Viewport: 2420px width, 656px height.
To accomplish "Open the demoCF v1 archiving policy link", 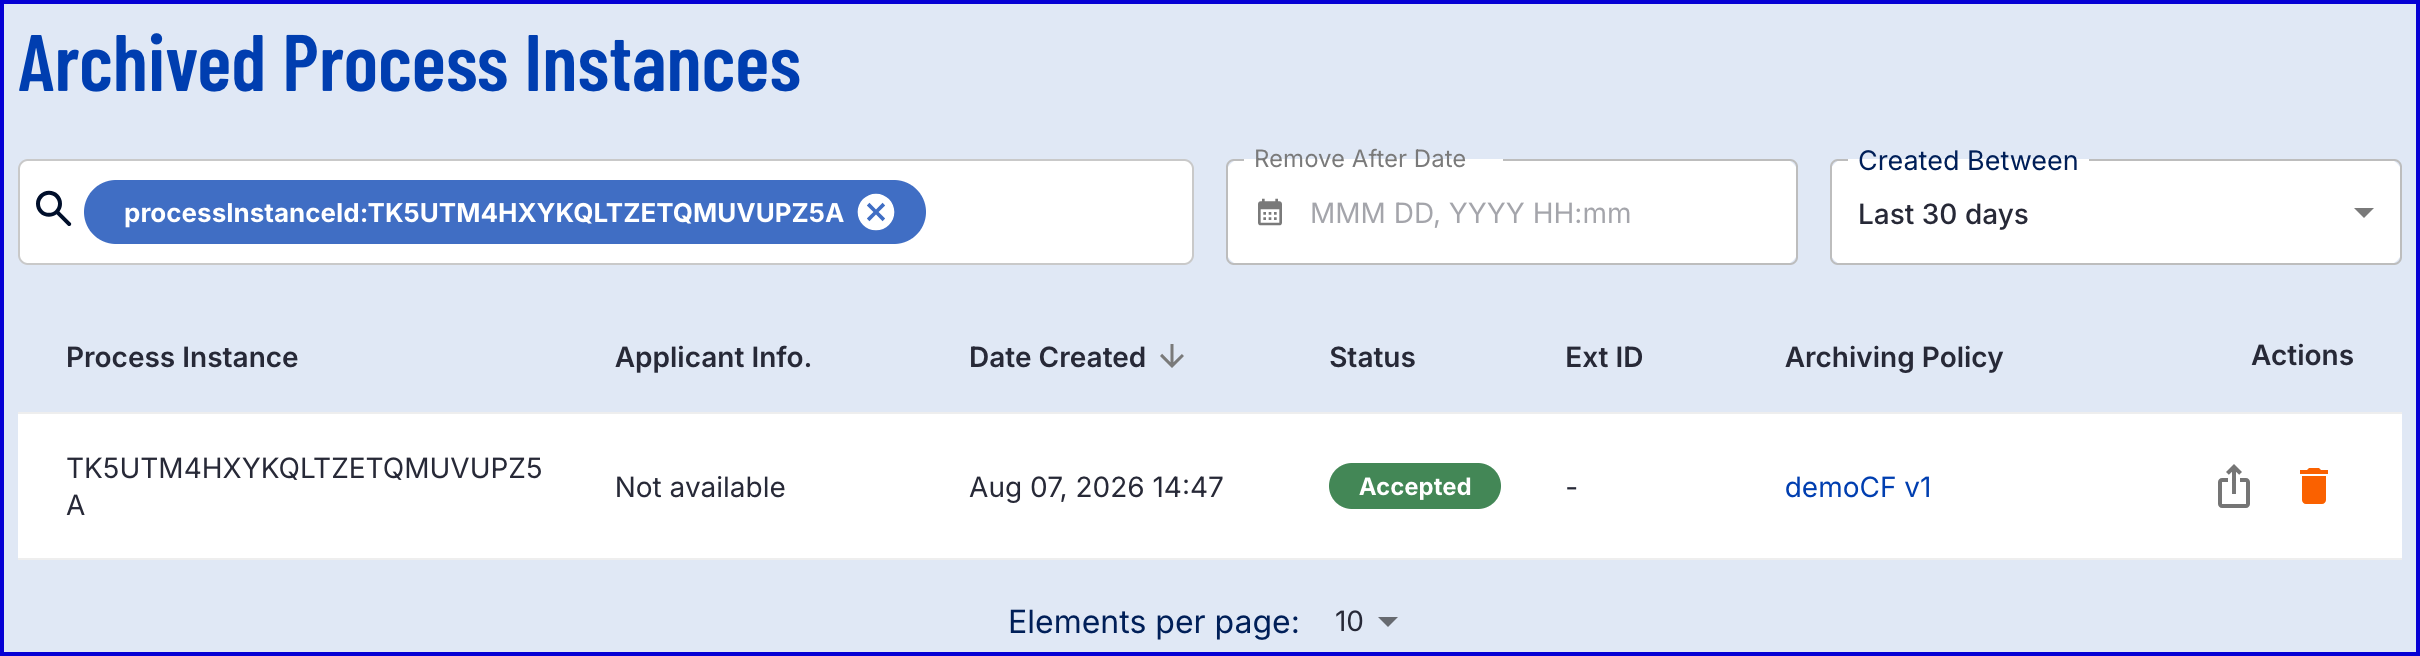I will 1858,487.
